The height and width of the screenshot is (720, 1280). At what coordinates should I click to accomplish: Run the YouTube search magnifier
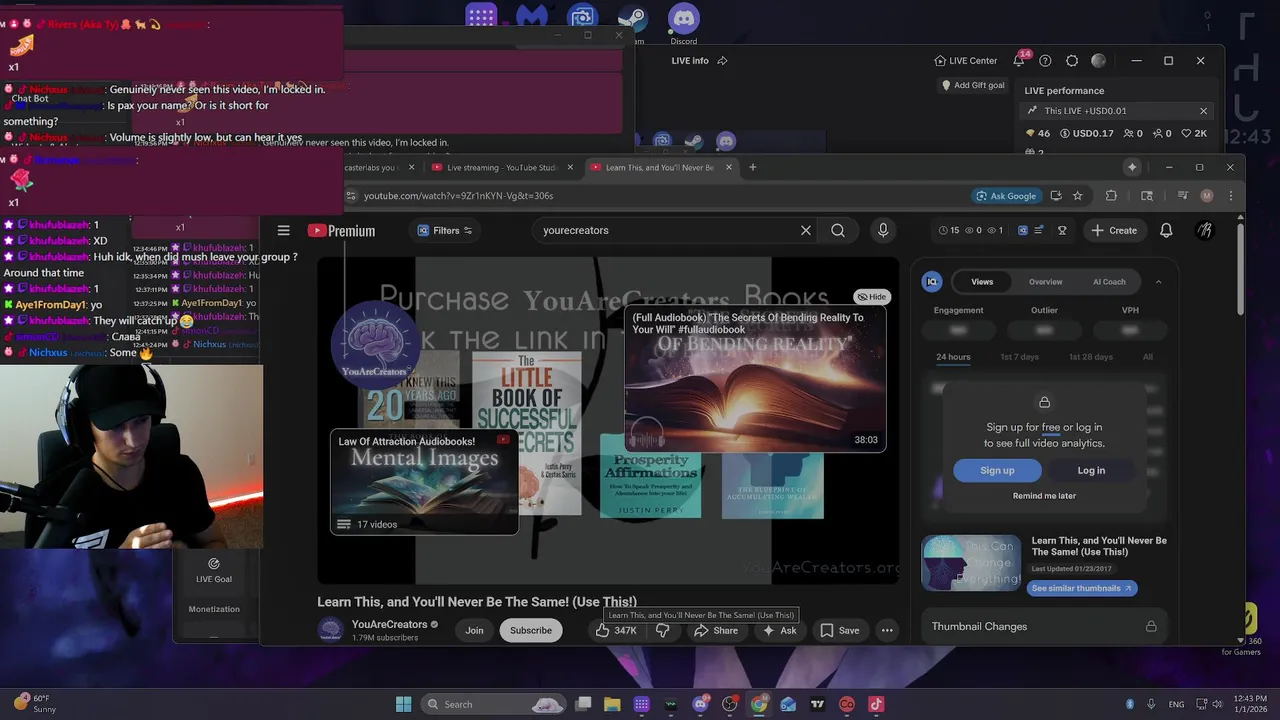(x=838, y=230)
